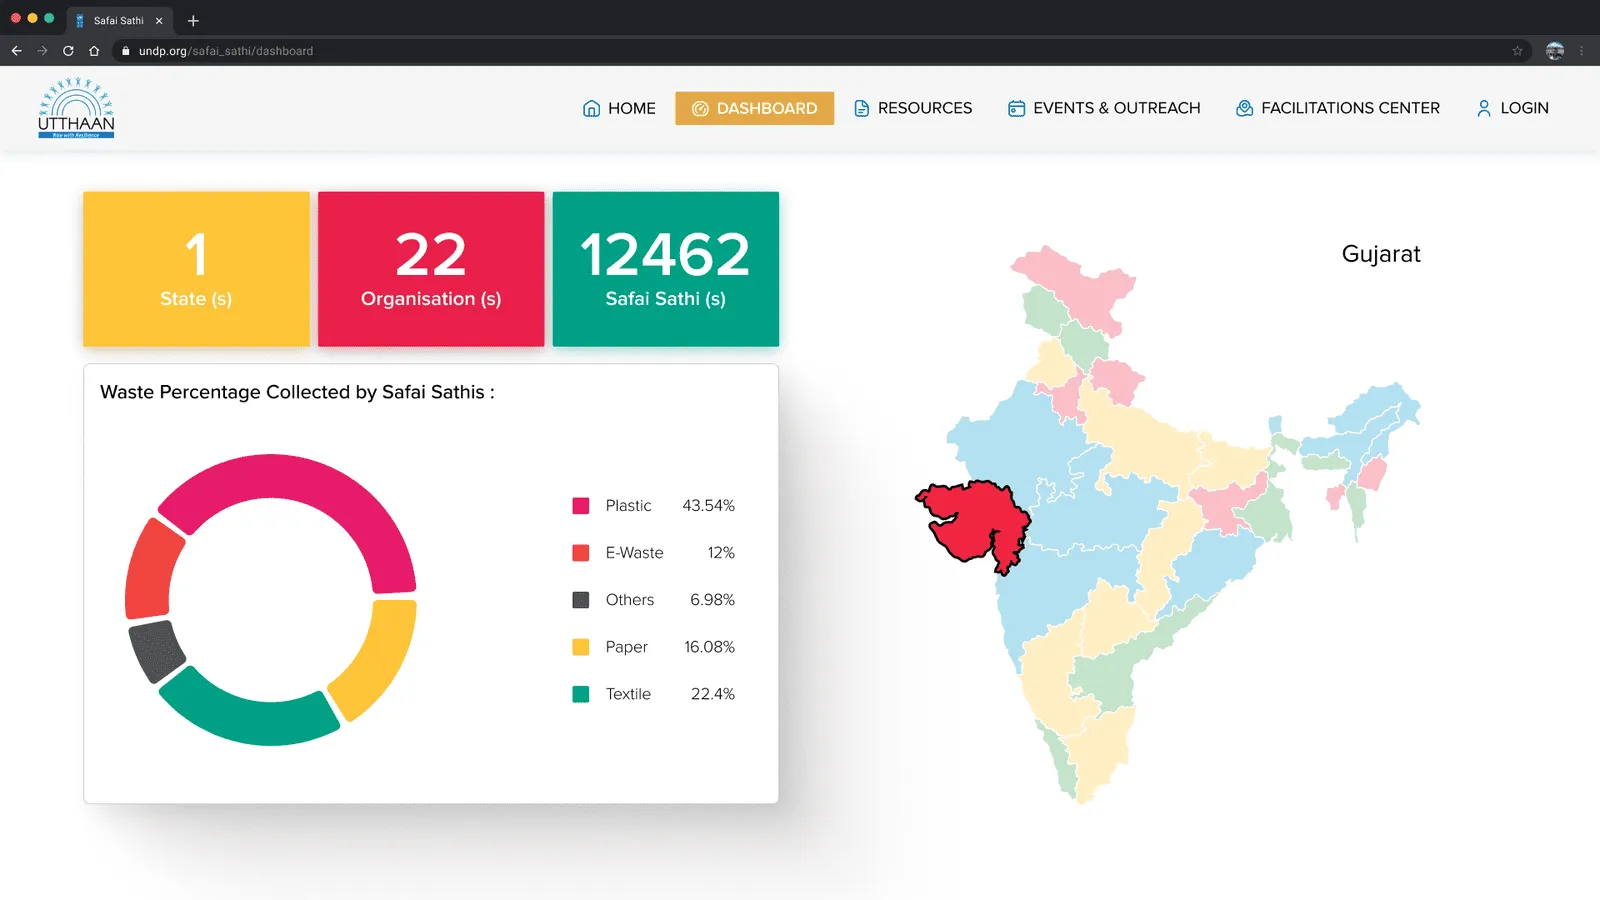This screenshot has width=1600, height=900.
Task: Click the calendar icon beside EVENTS & OUTREACH
Action: [x=1016, y=108]
